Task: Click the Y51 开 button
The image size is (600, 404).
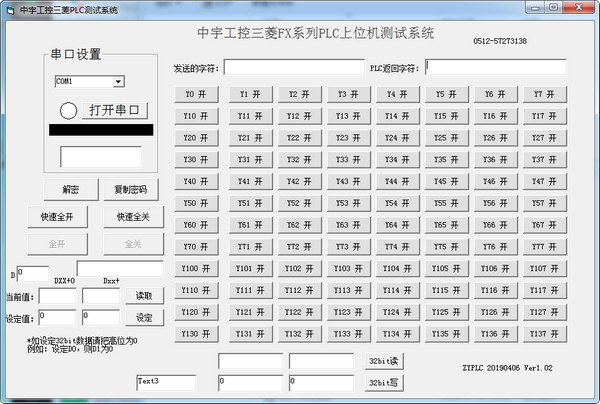Action: pyautogui.click(x=251, y=204)
